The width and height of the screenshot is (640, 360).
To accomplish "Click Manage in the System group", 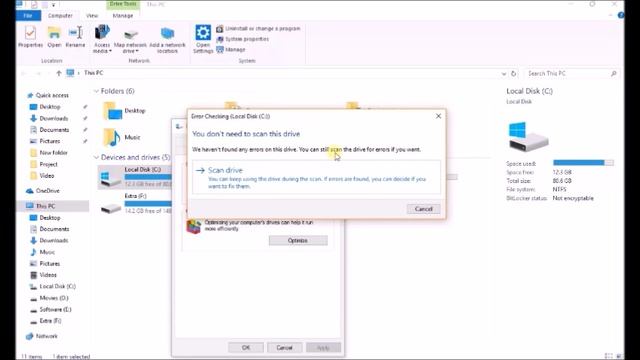I will [231, 49].
